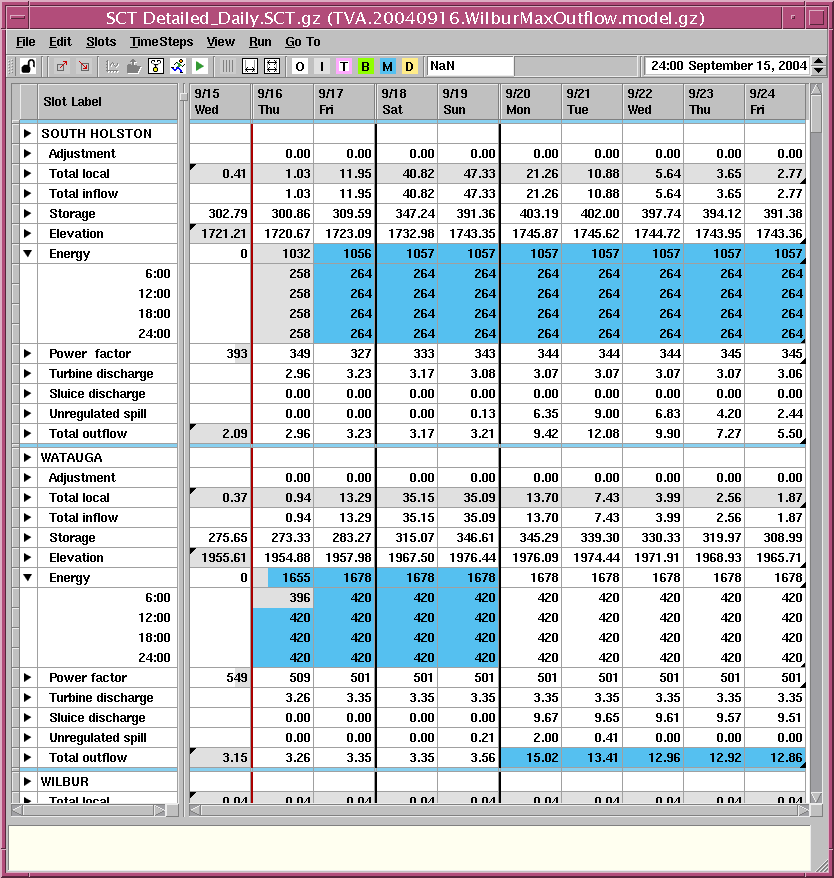The height and width of the screenshot is (878, 834).
Task: Expand South Holston Unregulated spill row
Action: pyautogui.click(x=27, y=414)
